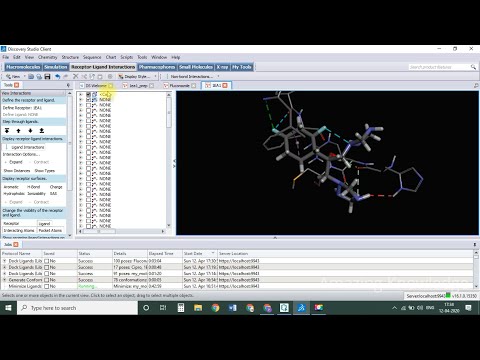Expand the 100 poses Dock Ligands job

[5, 261]
